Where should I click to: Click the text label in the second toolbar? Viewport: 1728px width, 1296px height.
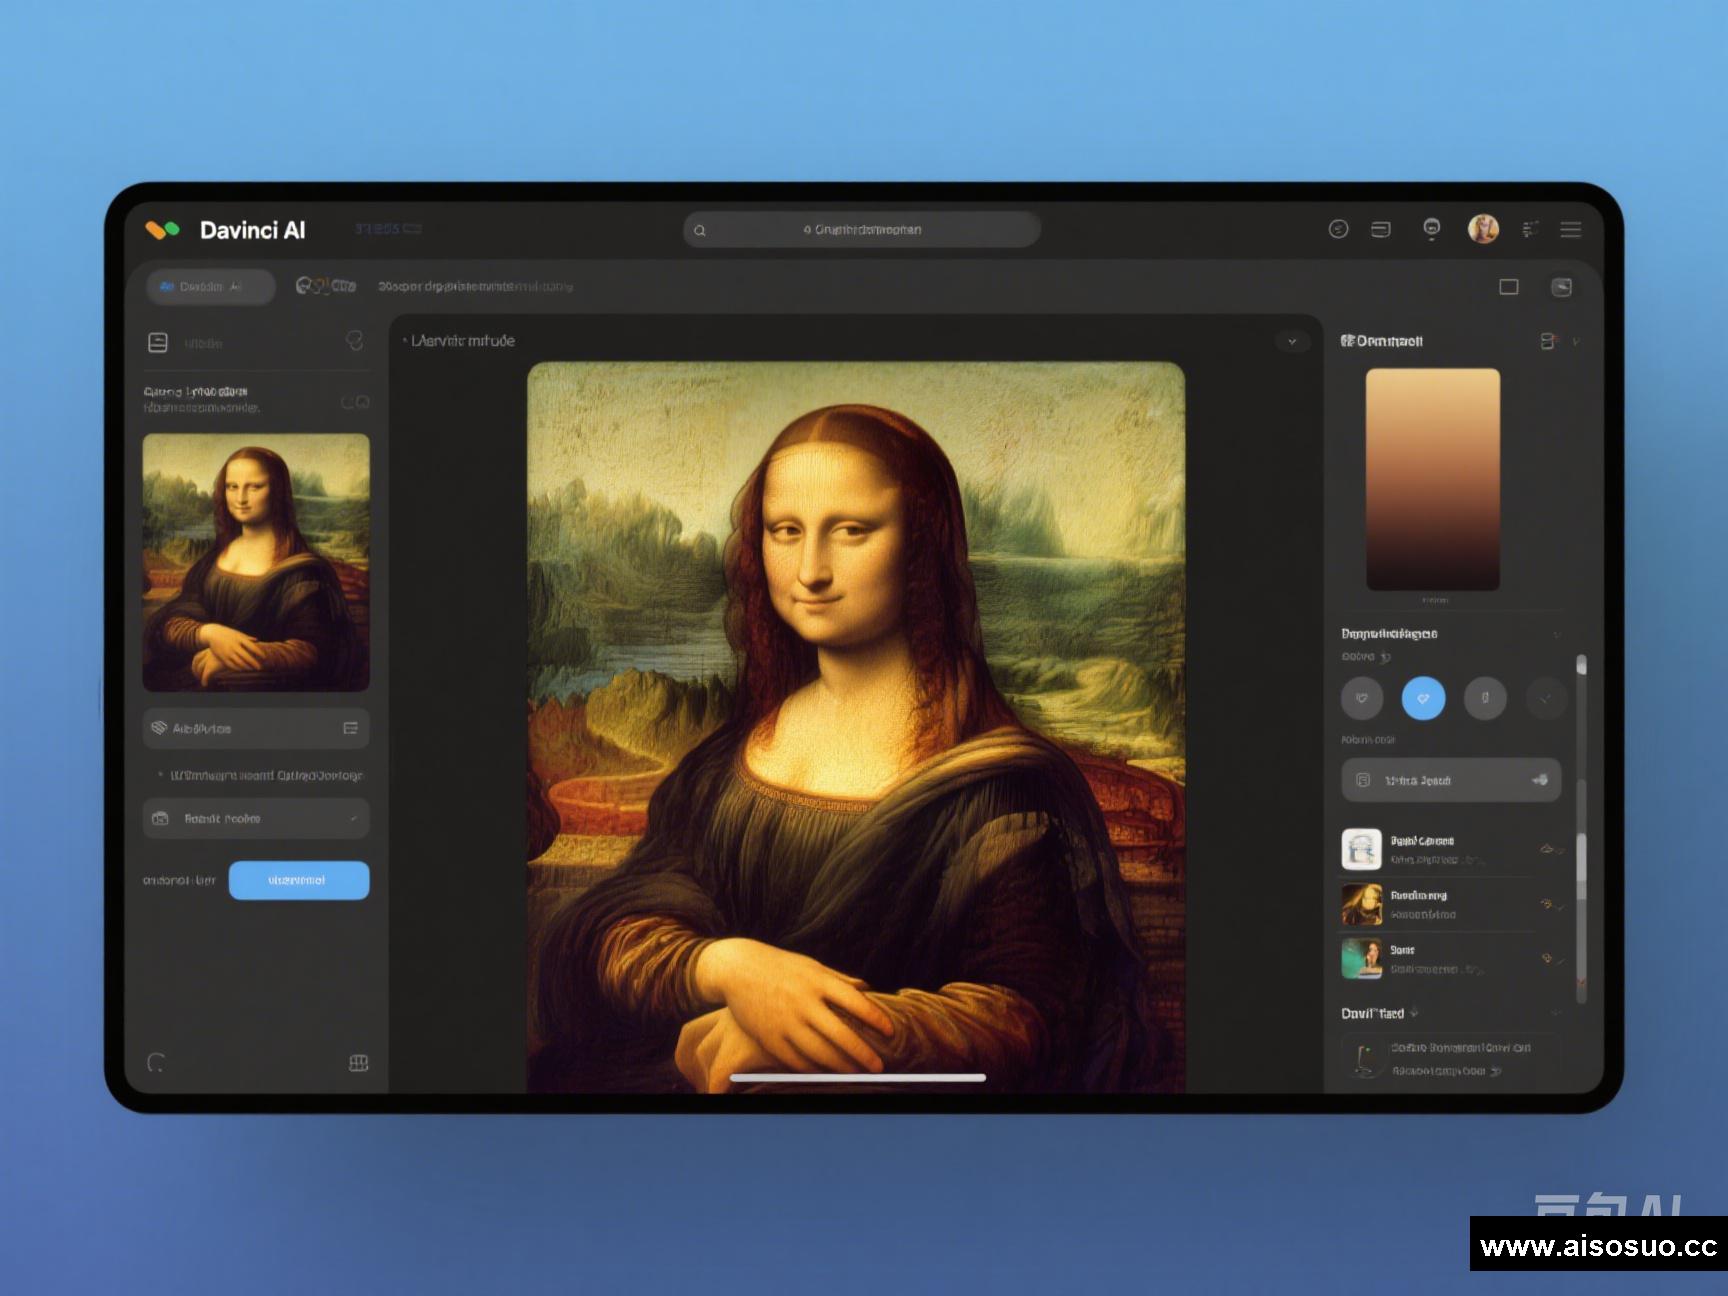coord(475,286)
